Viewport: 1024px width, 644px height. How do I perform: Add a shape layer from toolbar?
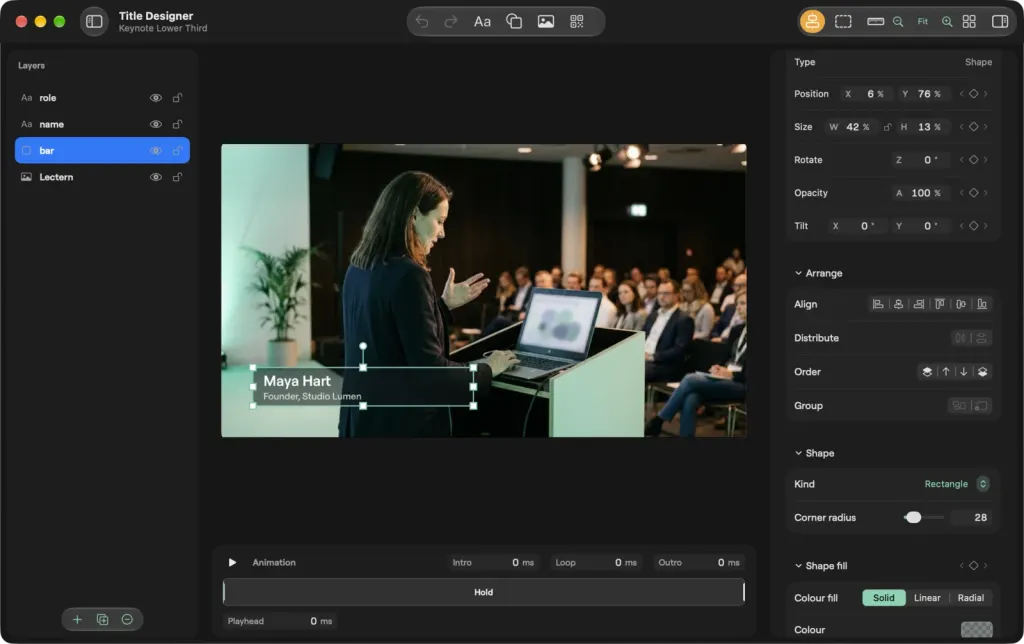click(x=514, y=22)
